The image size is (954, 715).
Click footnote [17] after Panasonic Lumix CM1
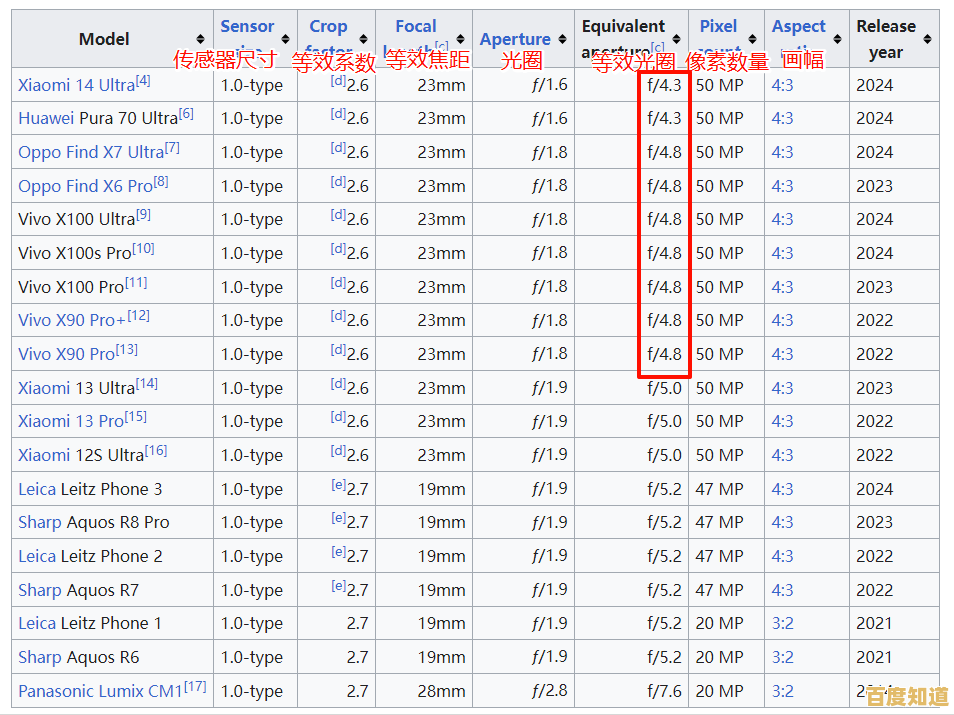196,687
